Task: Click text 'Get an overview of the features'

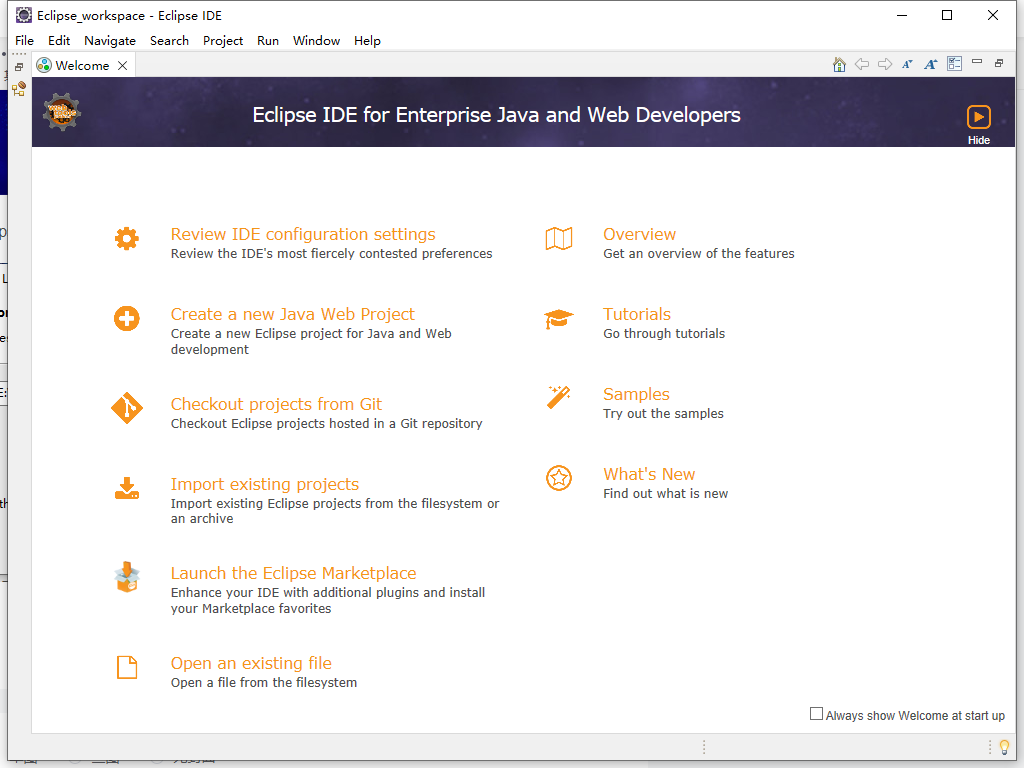Action: 699,253
